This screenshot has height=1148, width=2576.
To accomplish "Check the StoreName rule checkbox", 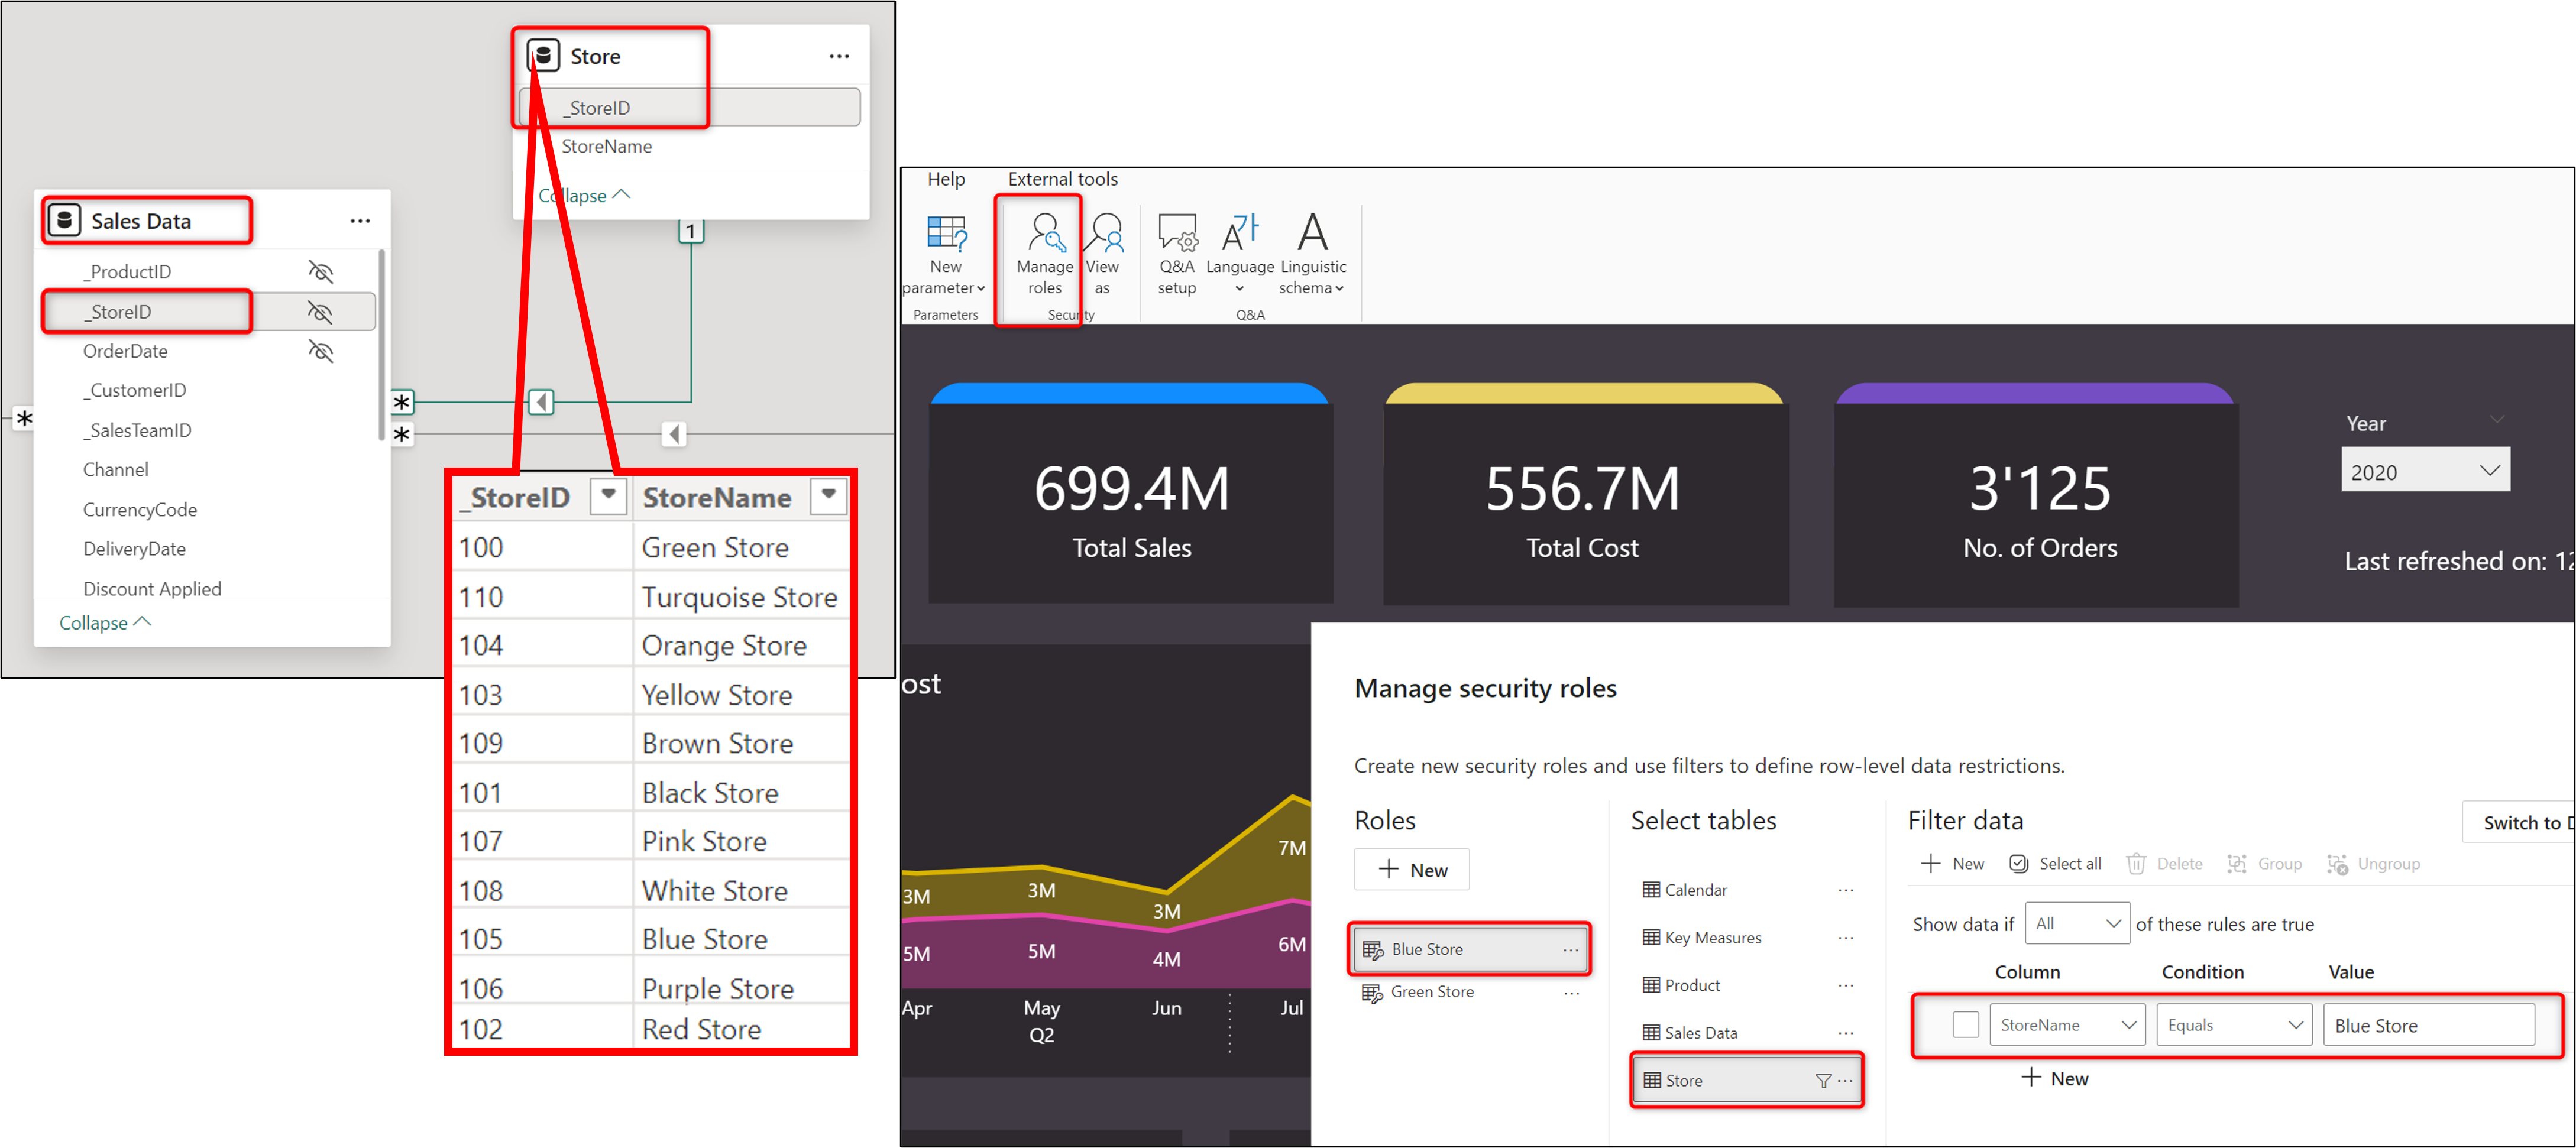I will [1965, 1025].
